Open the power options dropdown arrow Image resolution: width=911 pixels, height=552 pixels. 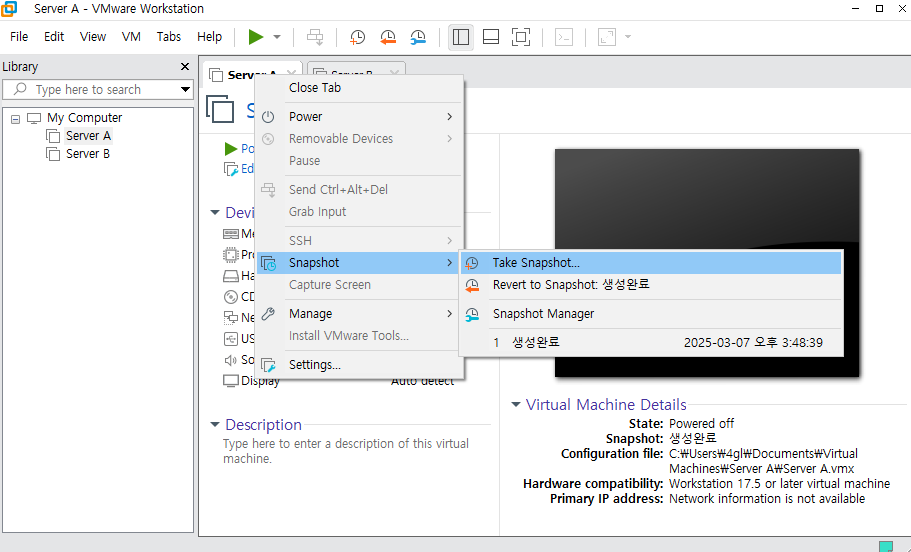coord(277,37)
